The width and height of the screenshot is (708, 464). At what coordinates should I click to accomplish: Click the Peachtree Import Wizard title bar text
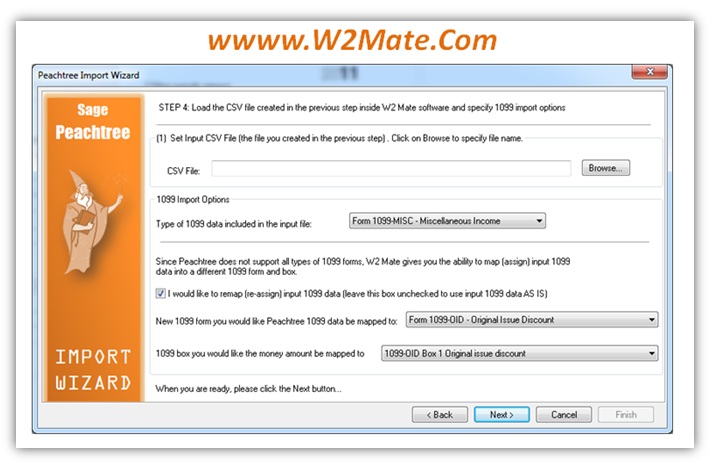point(88,75)
